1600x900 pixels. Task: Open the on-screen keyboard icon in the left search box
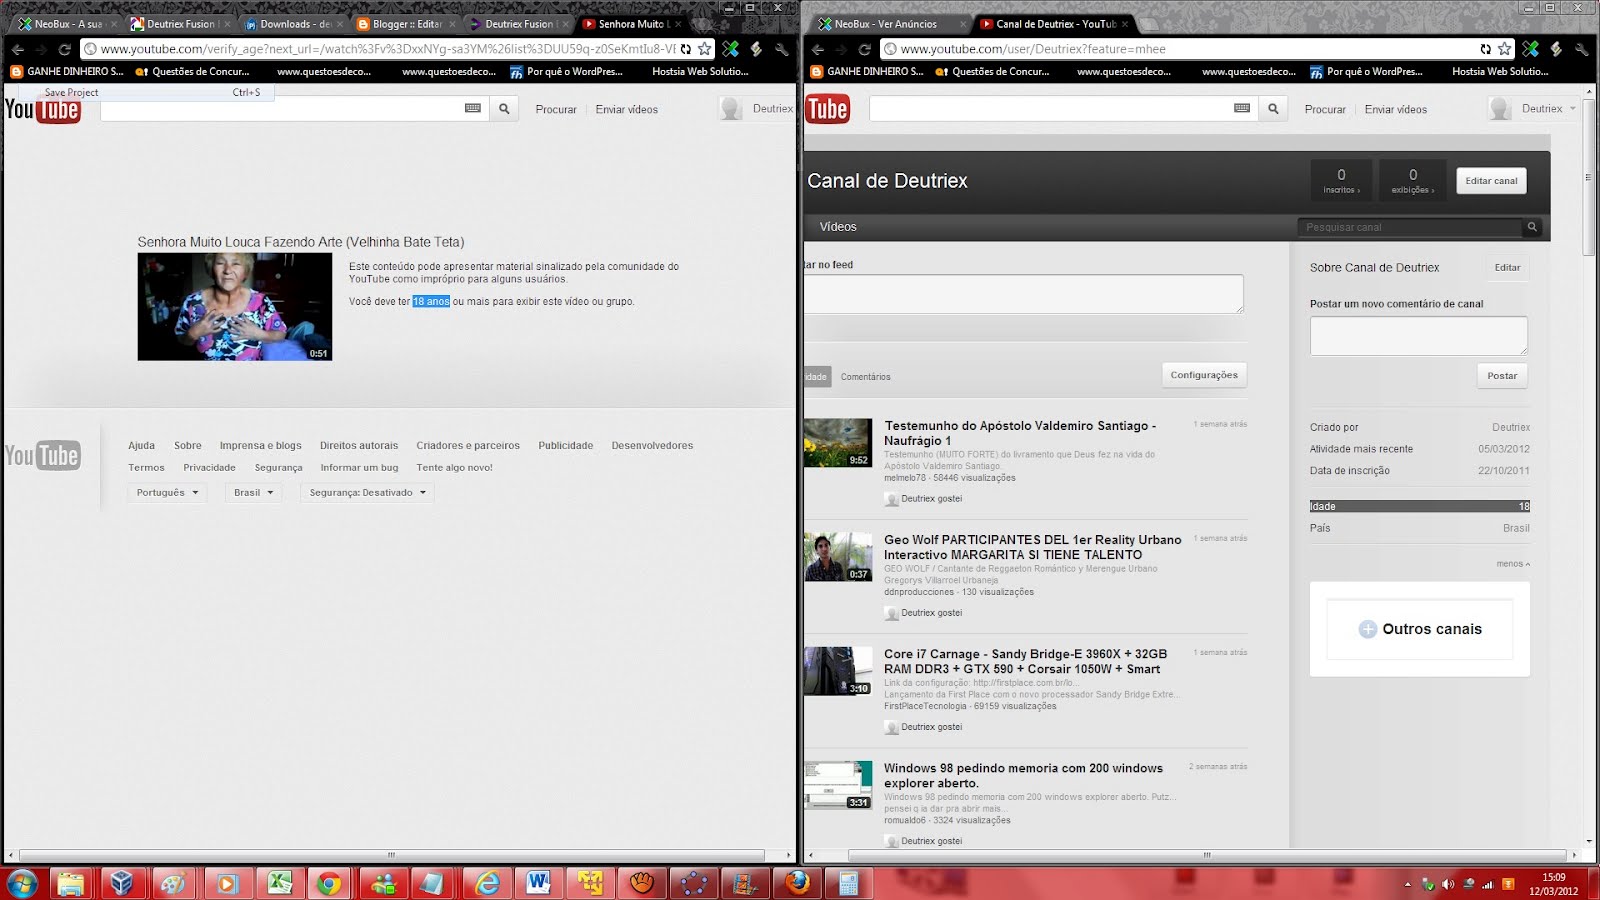[473, 108]
